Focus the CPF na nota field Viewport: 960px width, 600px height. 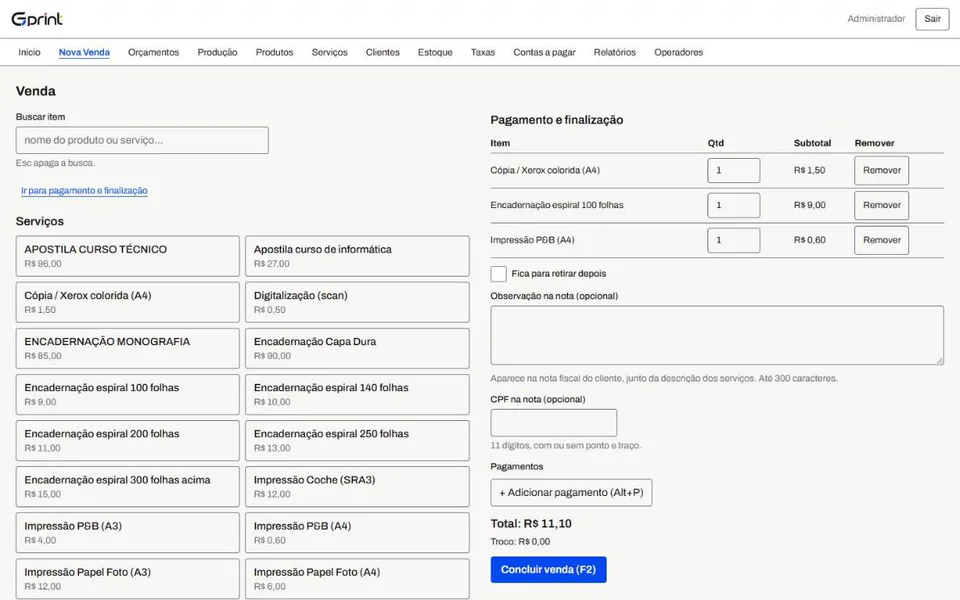coord(553,423)
